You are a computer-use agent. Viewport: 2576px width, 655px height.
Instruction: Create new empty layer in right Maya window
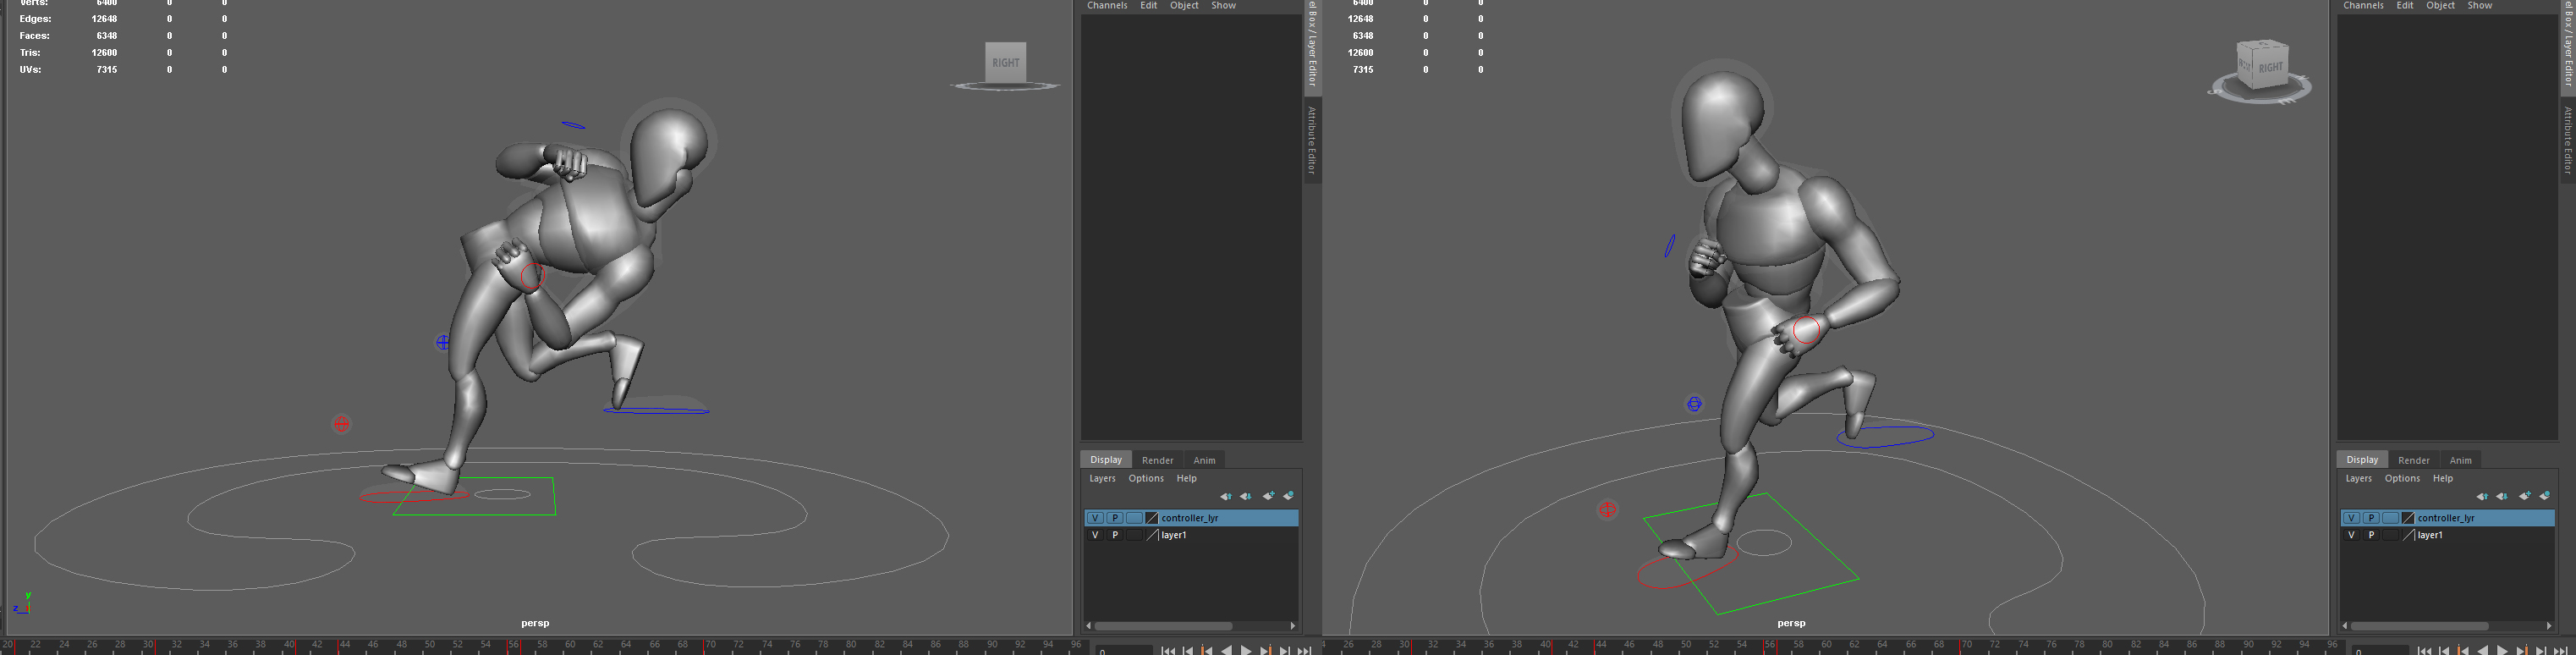2524,496
